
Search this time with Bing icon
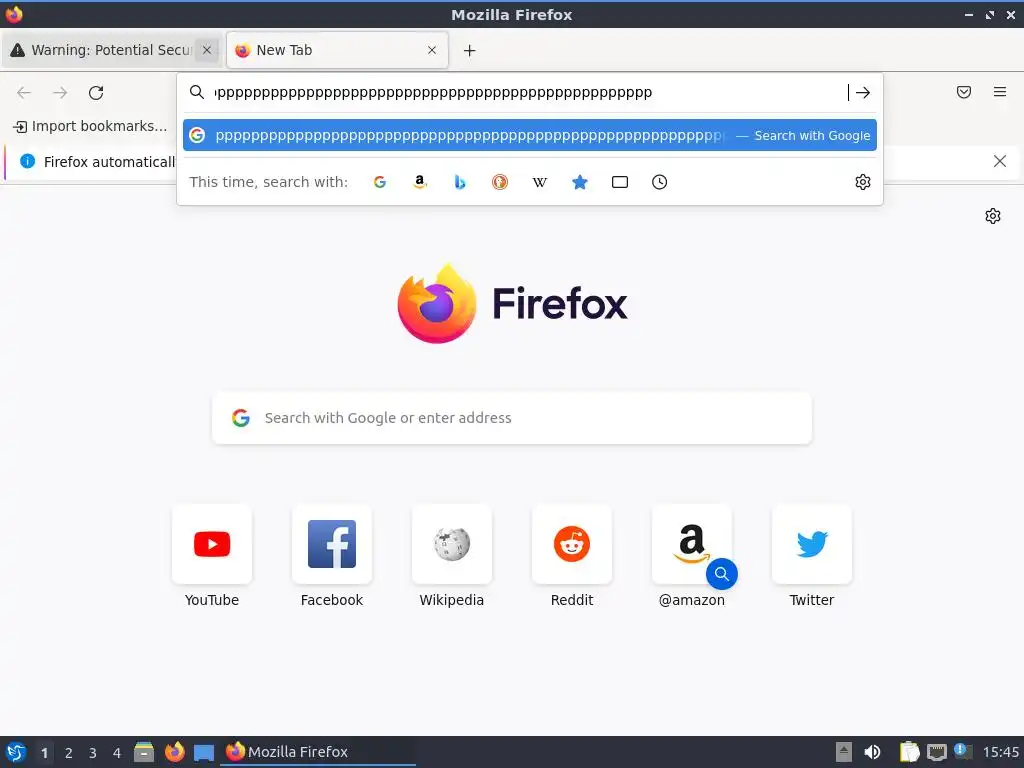(x=460, y=182)
